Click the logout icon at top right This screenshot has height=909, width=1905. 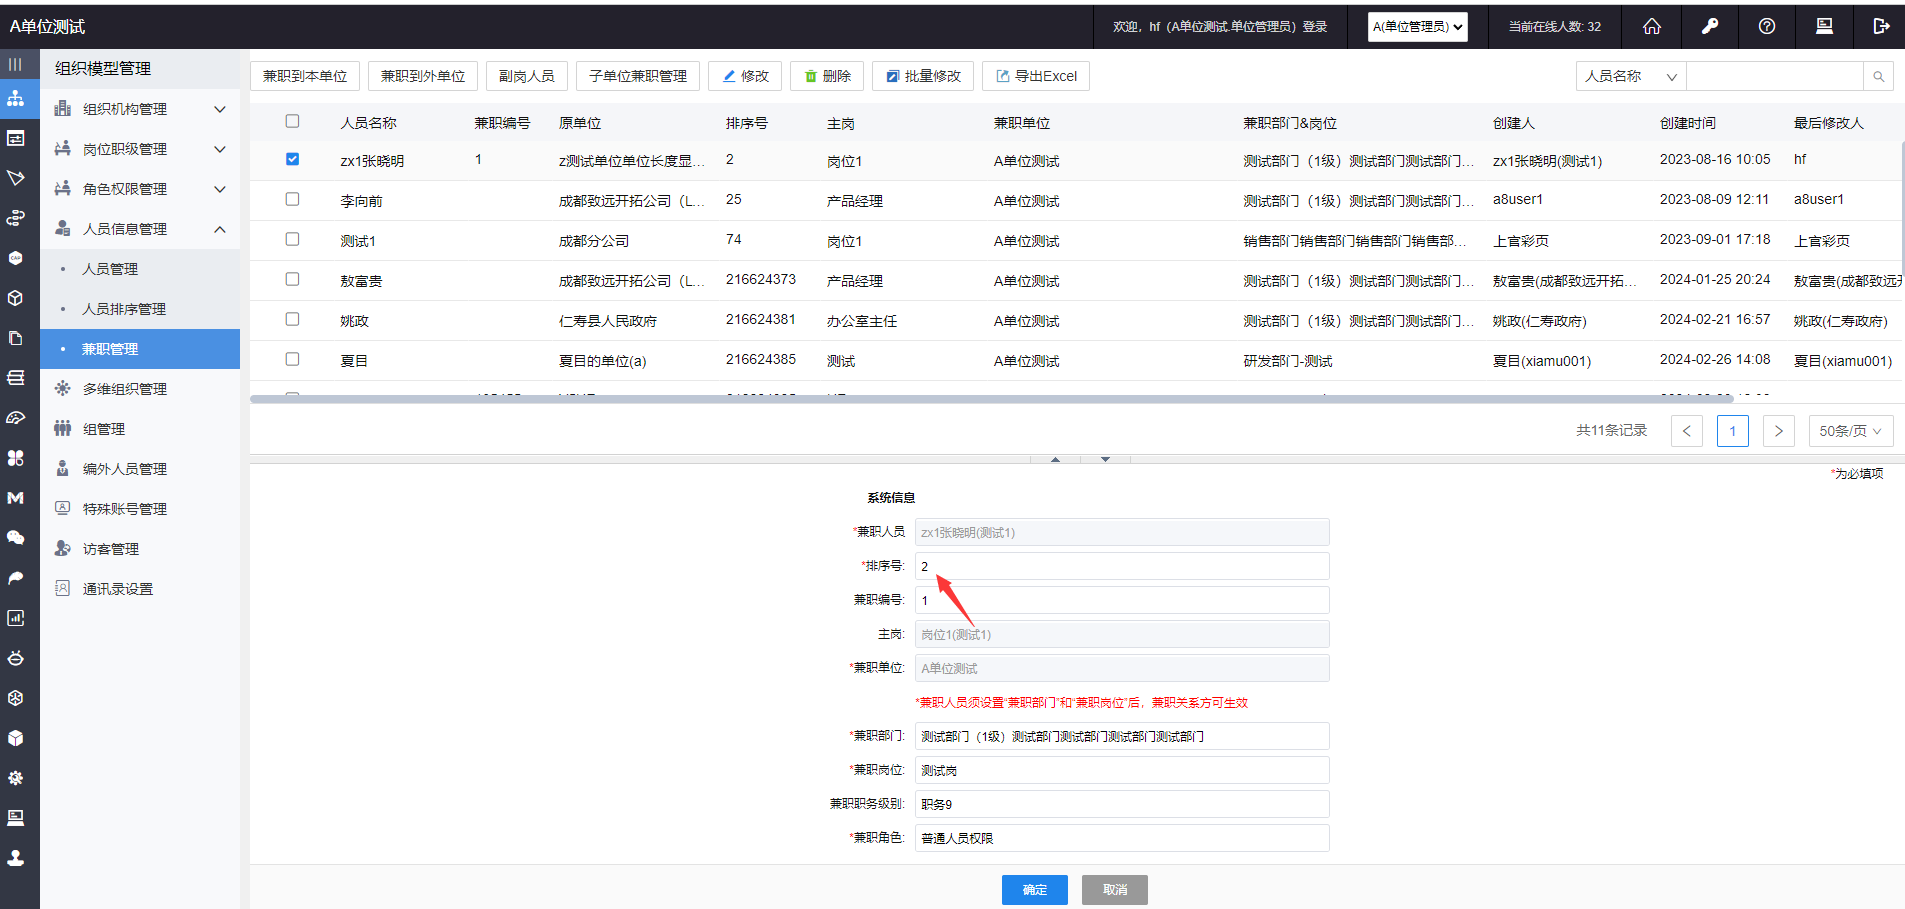(1881, 27)
